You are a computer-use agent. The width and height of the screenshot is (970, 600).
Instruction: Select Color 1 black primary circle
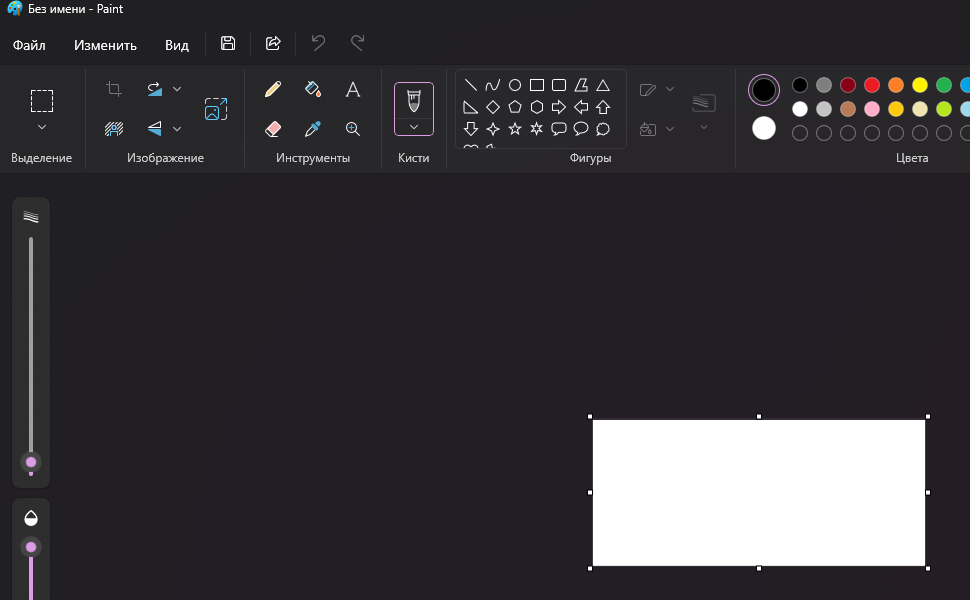[x=764, y=90]
